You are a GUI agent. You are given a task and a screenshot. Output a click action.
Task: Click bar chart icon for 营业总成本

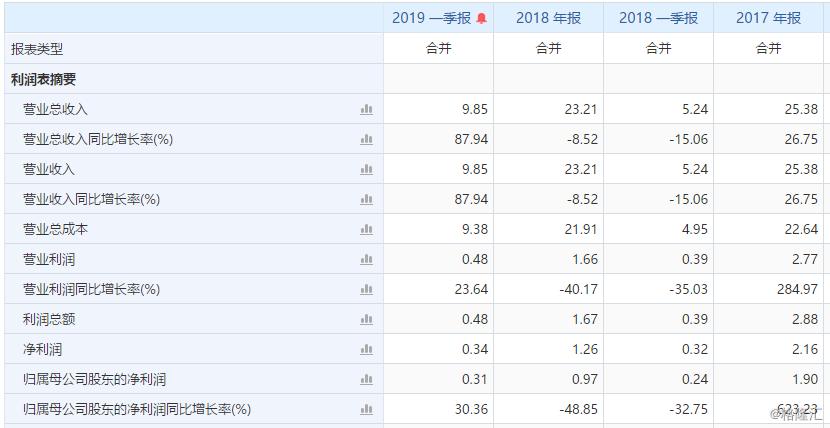[x=366, y=229]
